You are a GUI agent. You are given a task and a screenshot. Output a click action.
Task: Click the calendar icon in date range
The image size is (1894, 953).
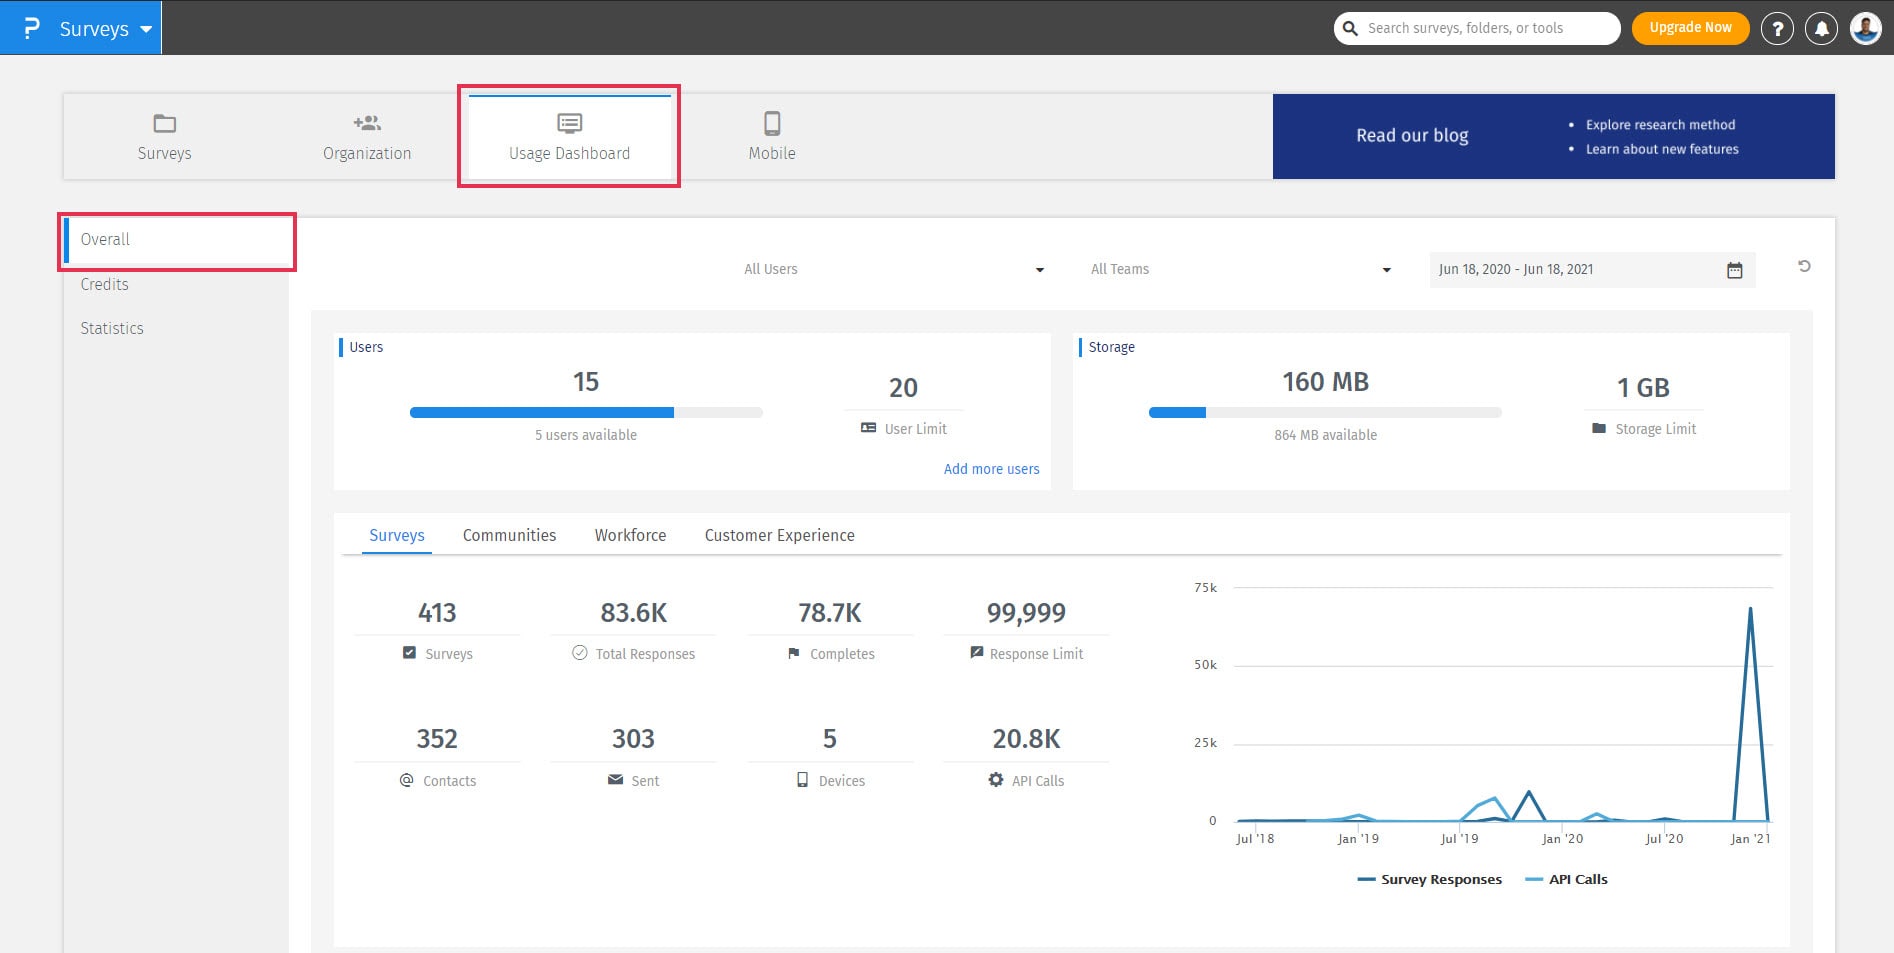pos(1734,270)
